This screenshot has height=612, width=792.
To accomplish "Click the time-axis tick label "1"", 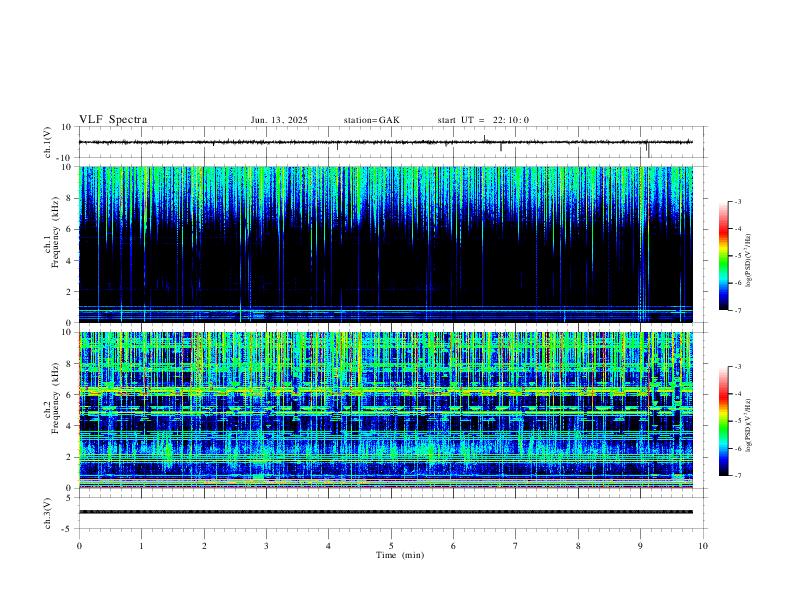I will point(141,546).
